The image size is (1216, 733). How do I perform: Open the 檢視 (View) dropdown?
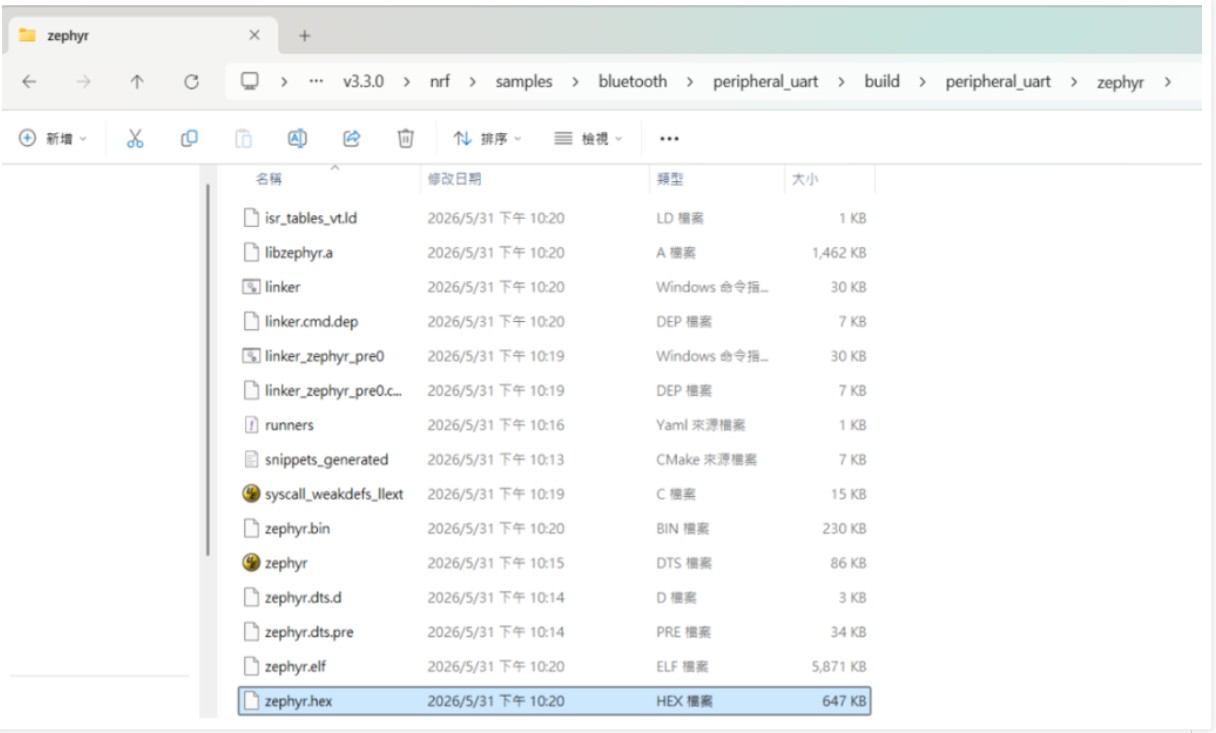click(x=589, y=139)
